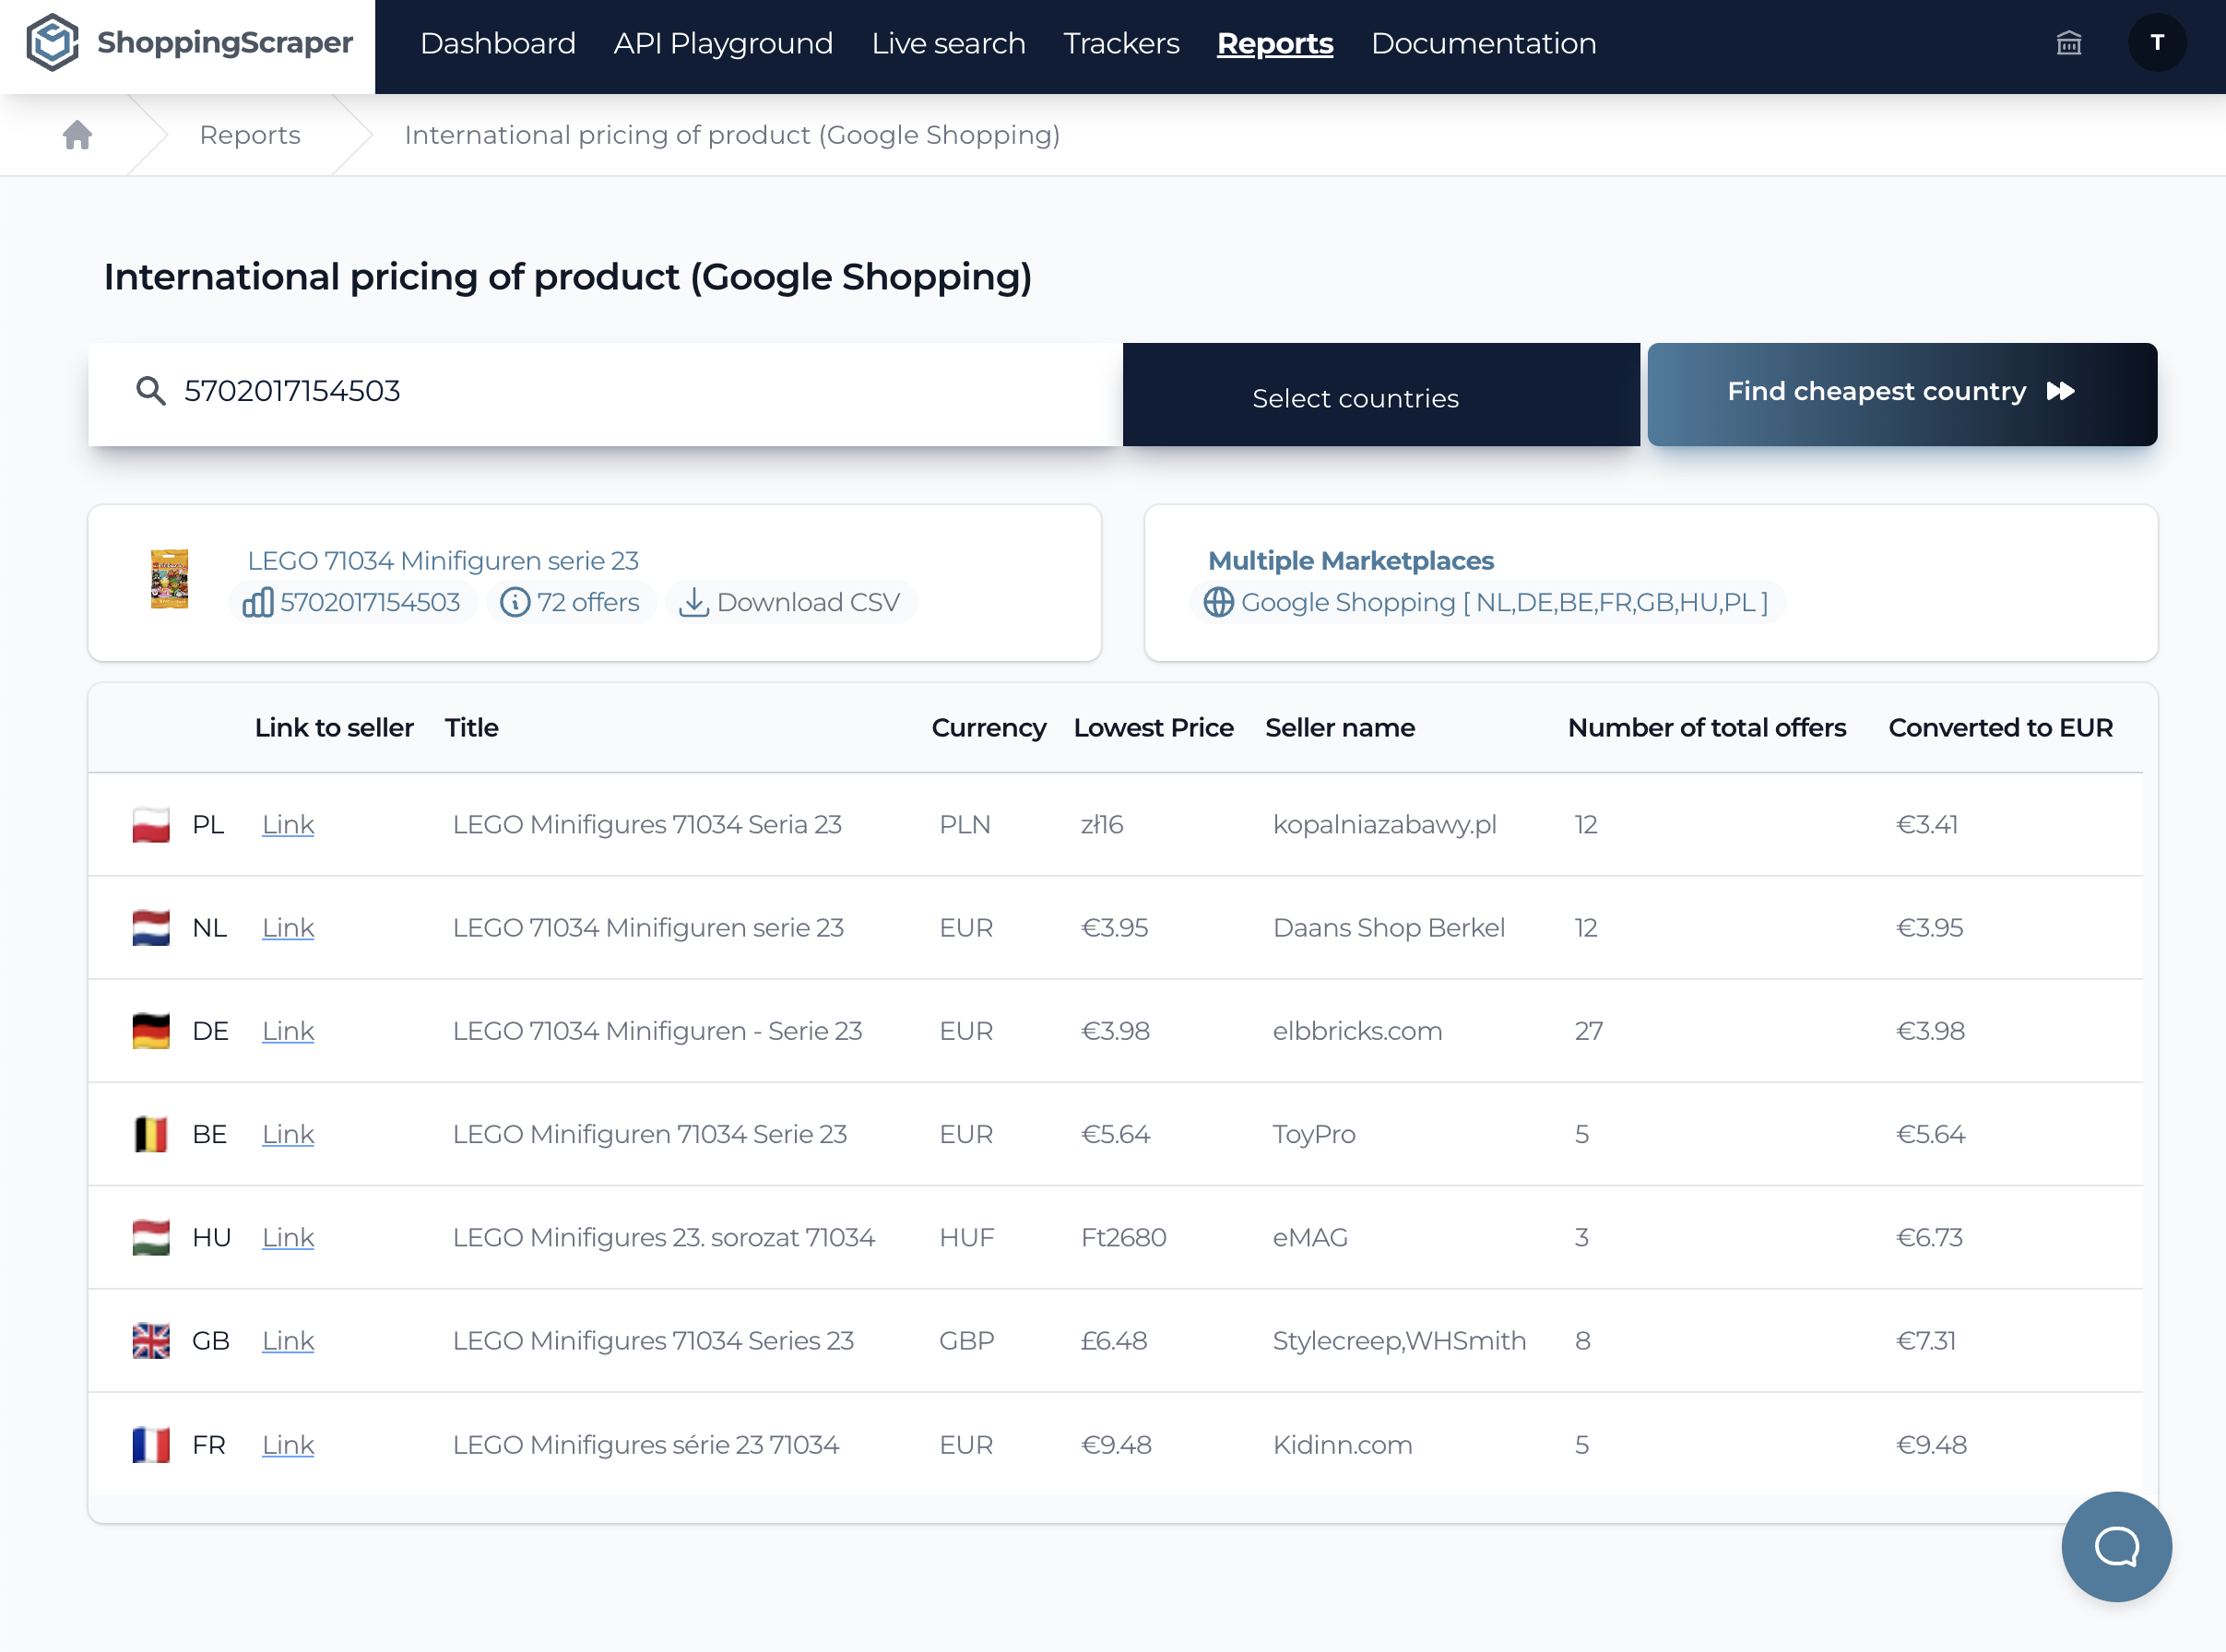
Task: Click the home breadcrumb icon
Action: tap(77, 135)
